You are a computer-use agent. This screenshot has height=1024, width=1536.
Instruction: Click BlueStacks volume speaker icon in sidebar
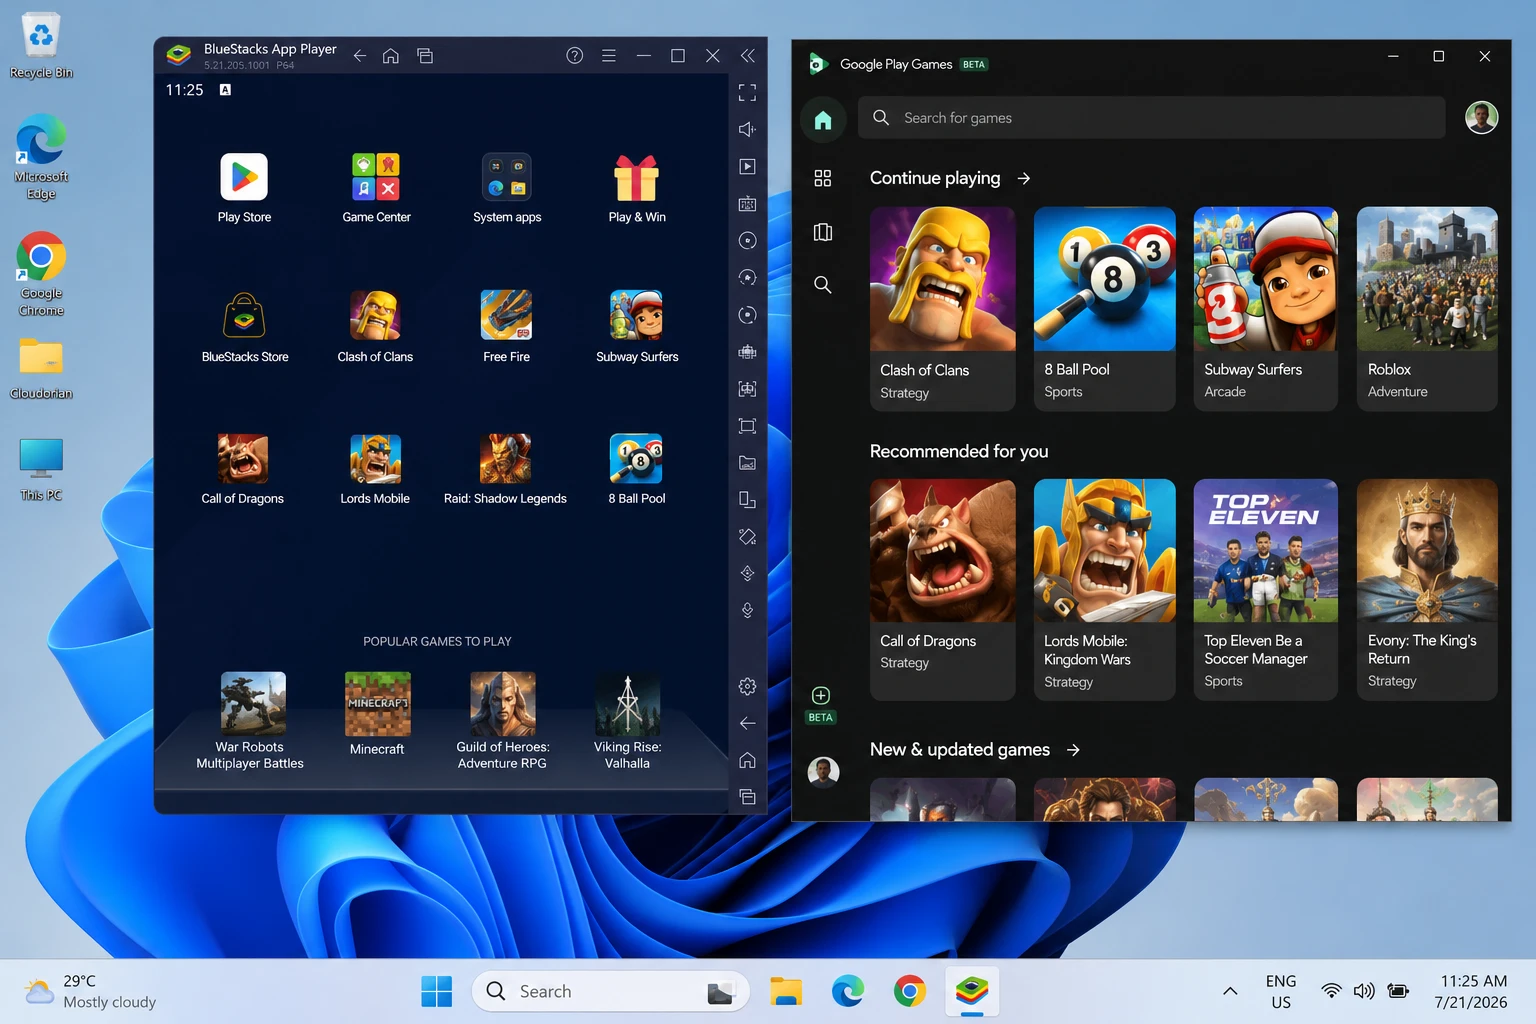[747, 129]
